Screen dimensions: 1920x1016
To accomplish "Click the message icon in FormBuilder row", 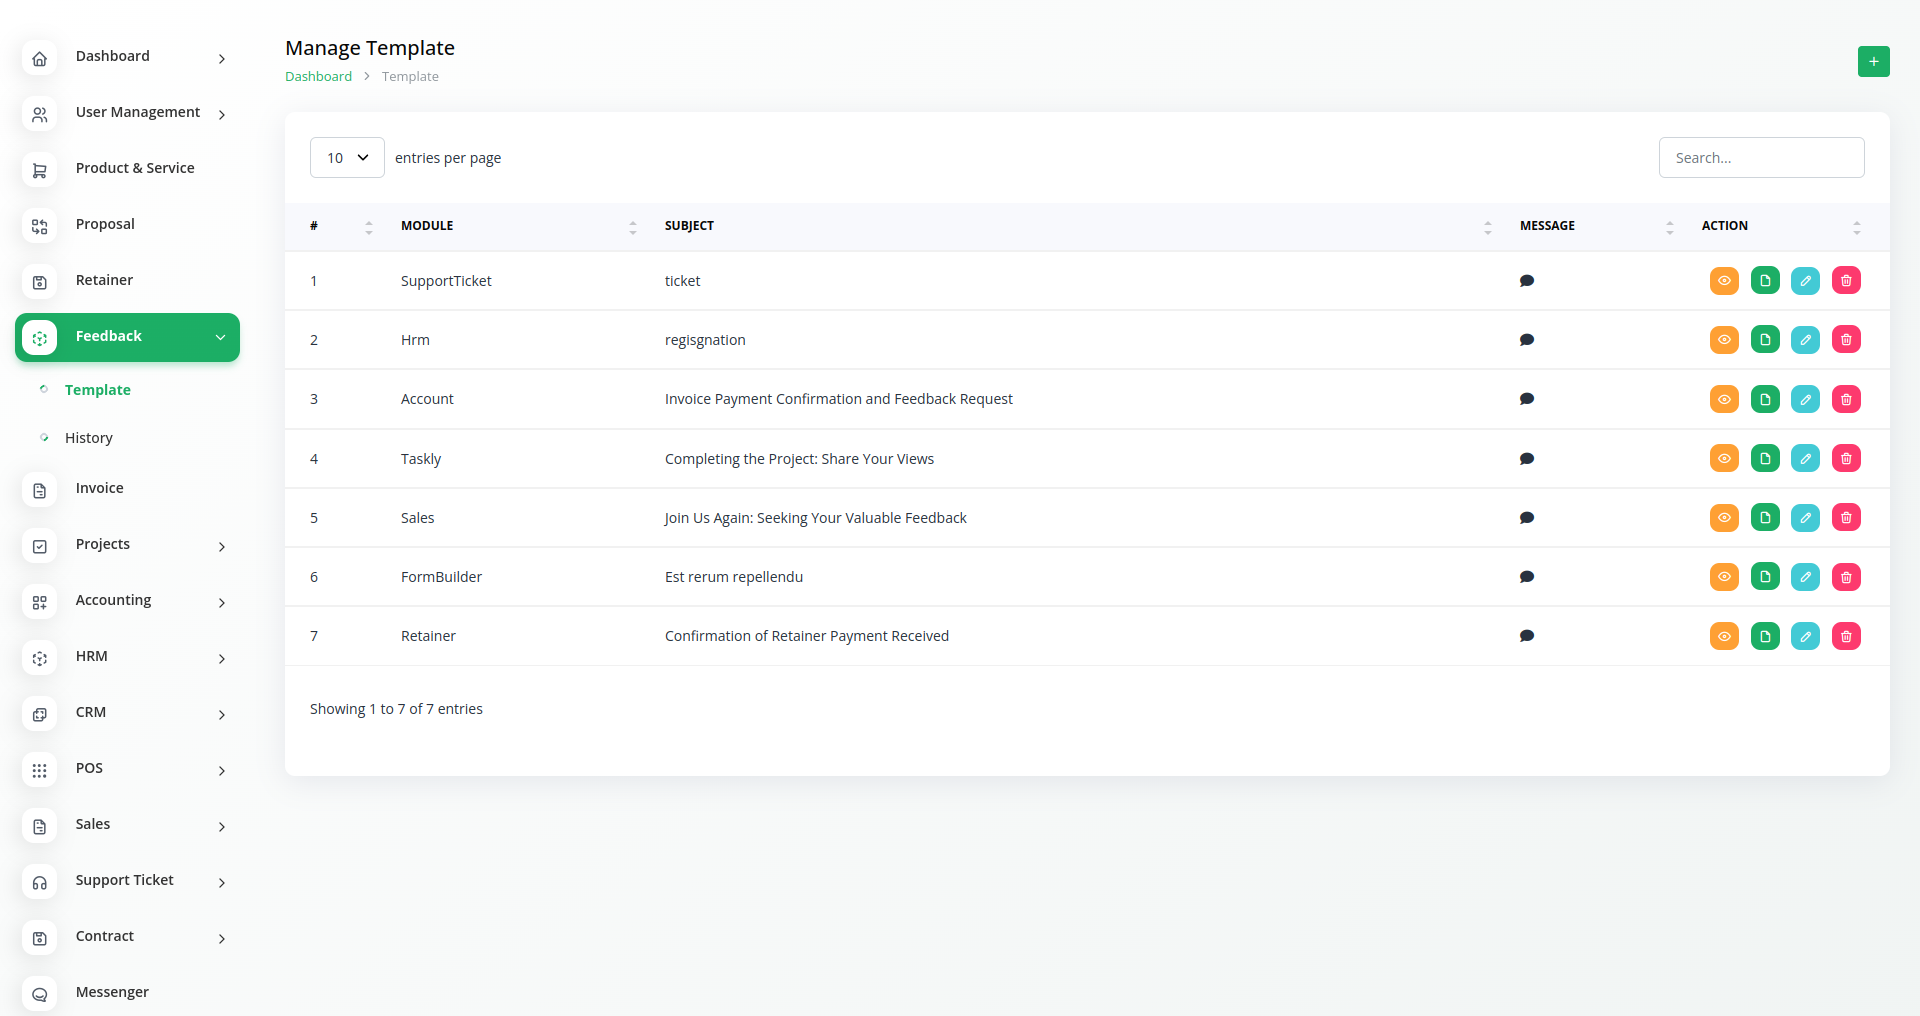I will [x=1526, y=577].
